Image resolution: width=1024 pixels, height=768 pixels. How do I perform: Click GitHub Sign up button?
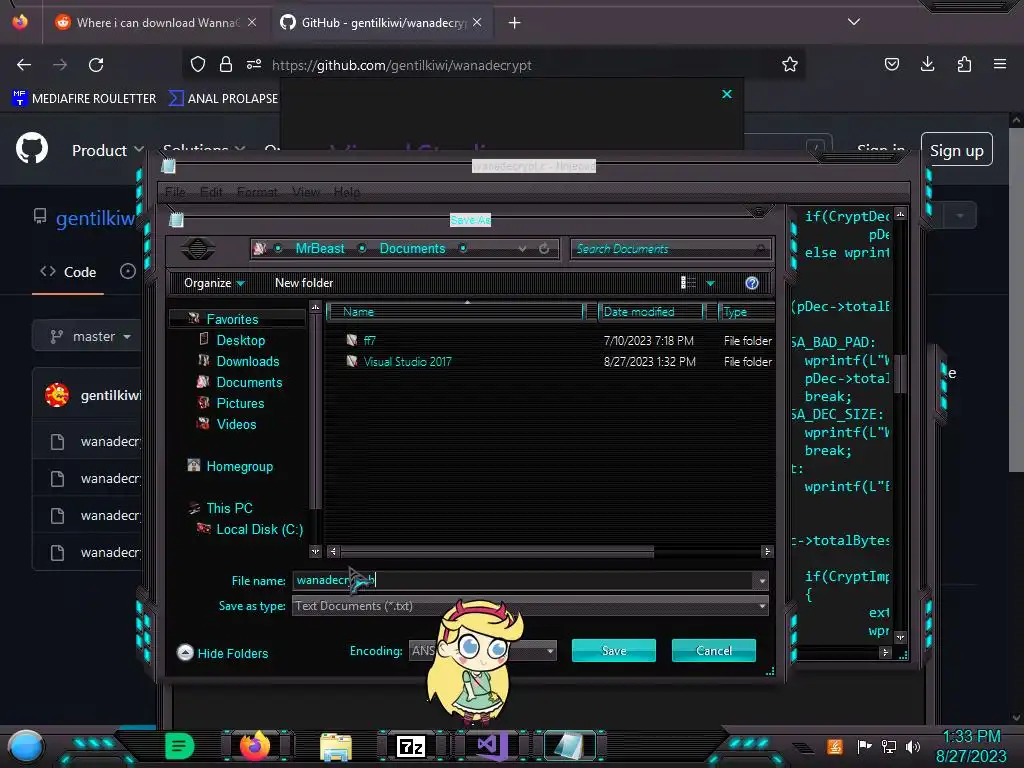pyautogui.click(x=956, y=150)
